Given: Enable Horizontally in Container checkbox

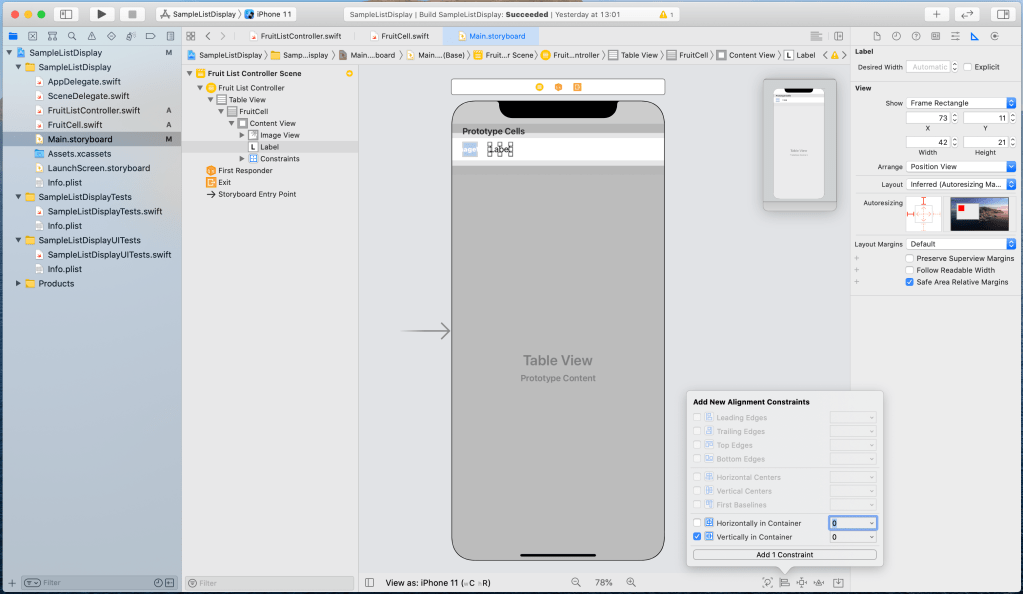Looking at the screenshot, I should (697, 523).
